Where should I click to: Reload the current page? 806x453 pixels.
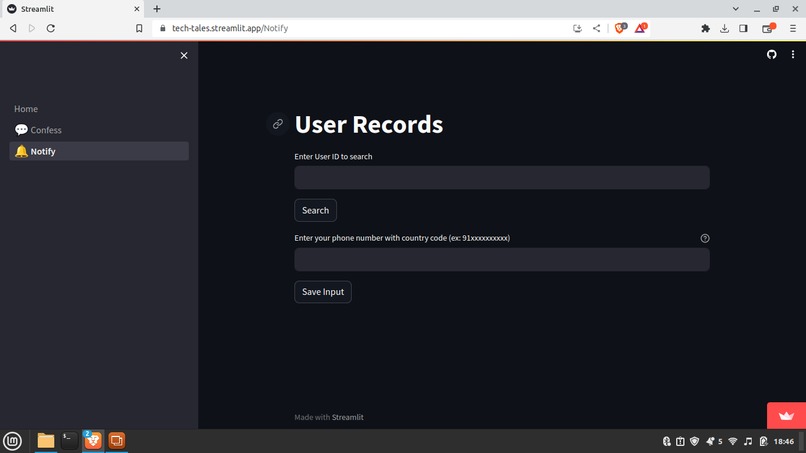(x=50, y=28)
